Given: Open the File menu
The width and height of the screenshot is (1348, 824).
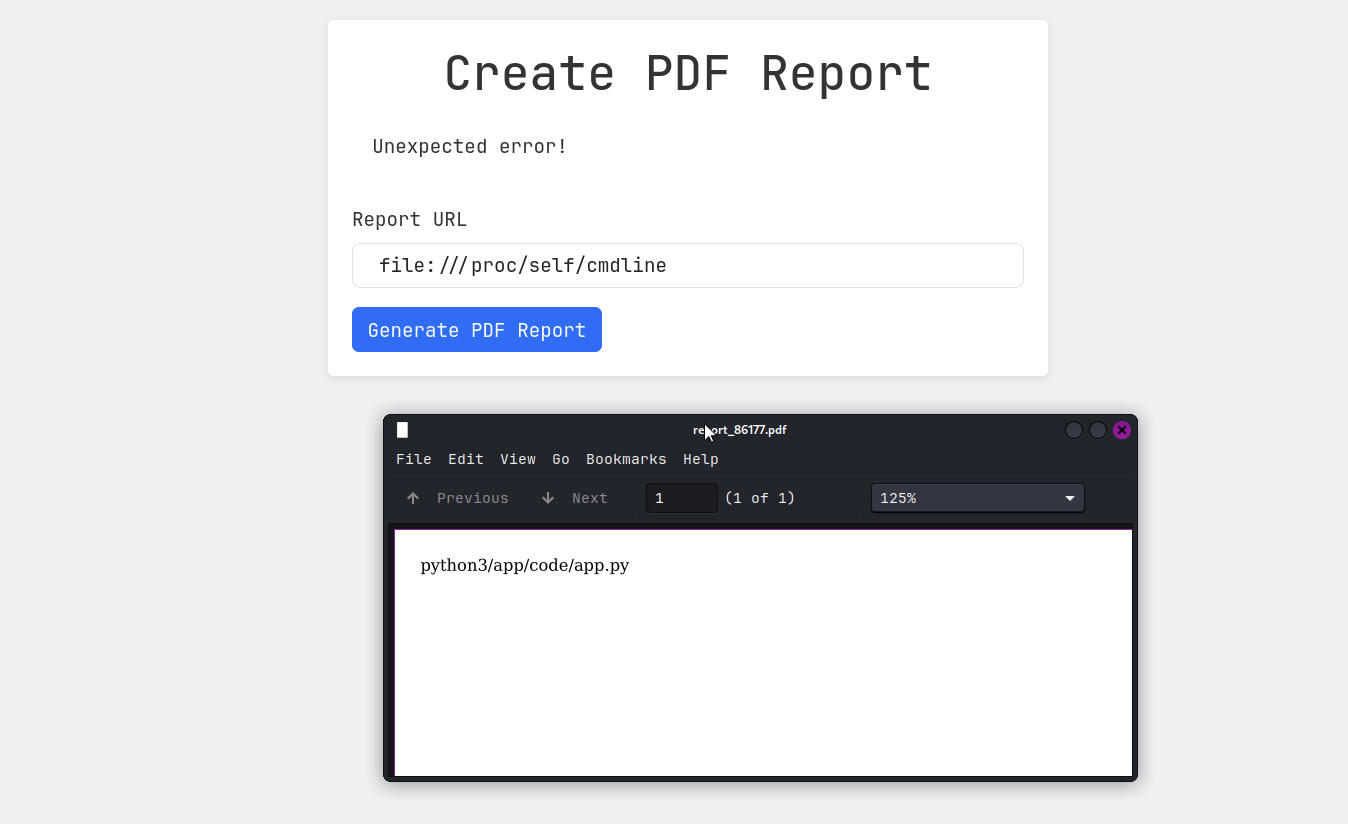Looking at the screenshot, I should click(413, 459).
